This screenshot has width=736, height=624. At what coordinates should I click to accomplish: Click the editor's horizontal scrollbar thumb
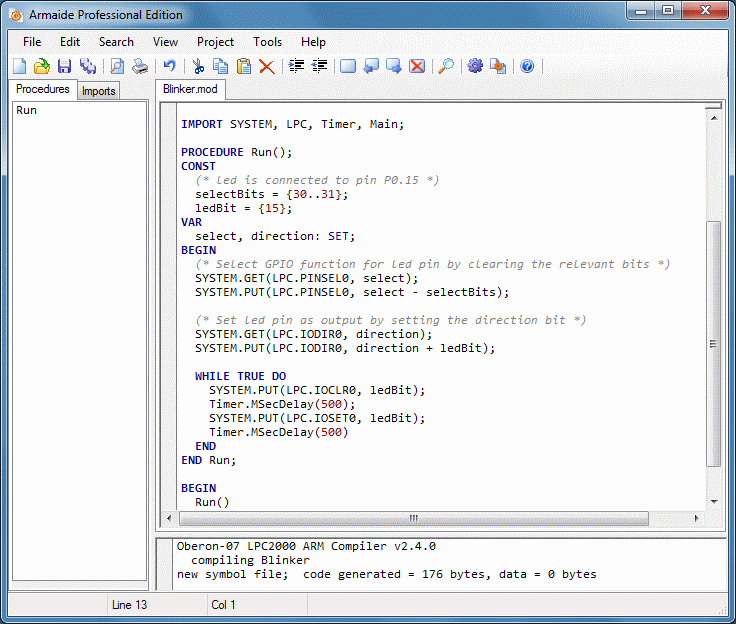click(413, 518)
